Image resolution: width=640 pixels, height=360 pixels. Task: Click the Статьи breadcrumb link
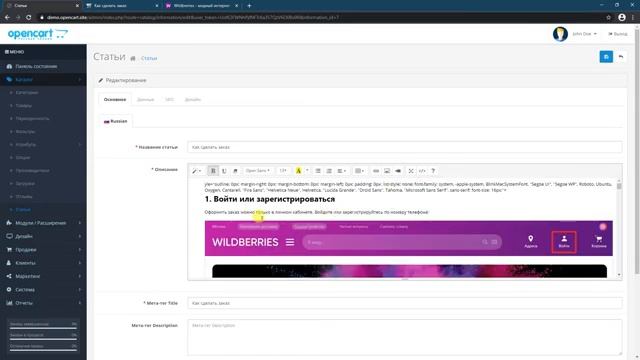point(149,58)
